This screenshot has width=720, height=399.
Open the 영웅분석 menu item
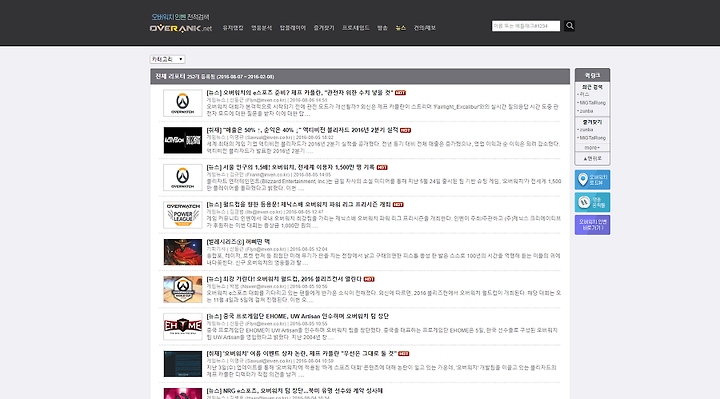coord(261,28)
